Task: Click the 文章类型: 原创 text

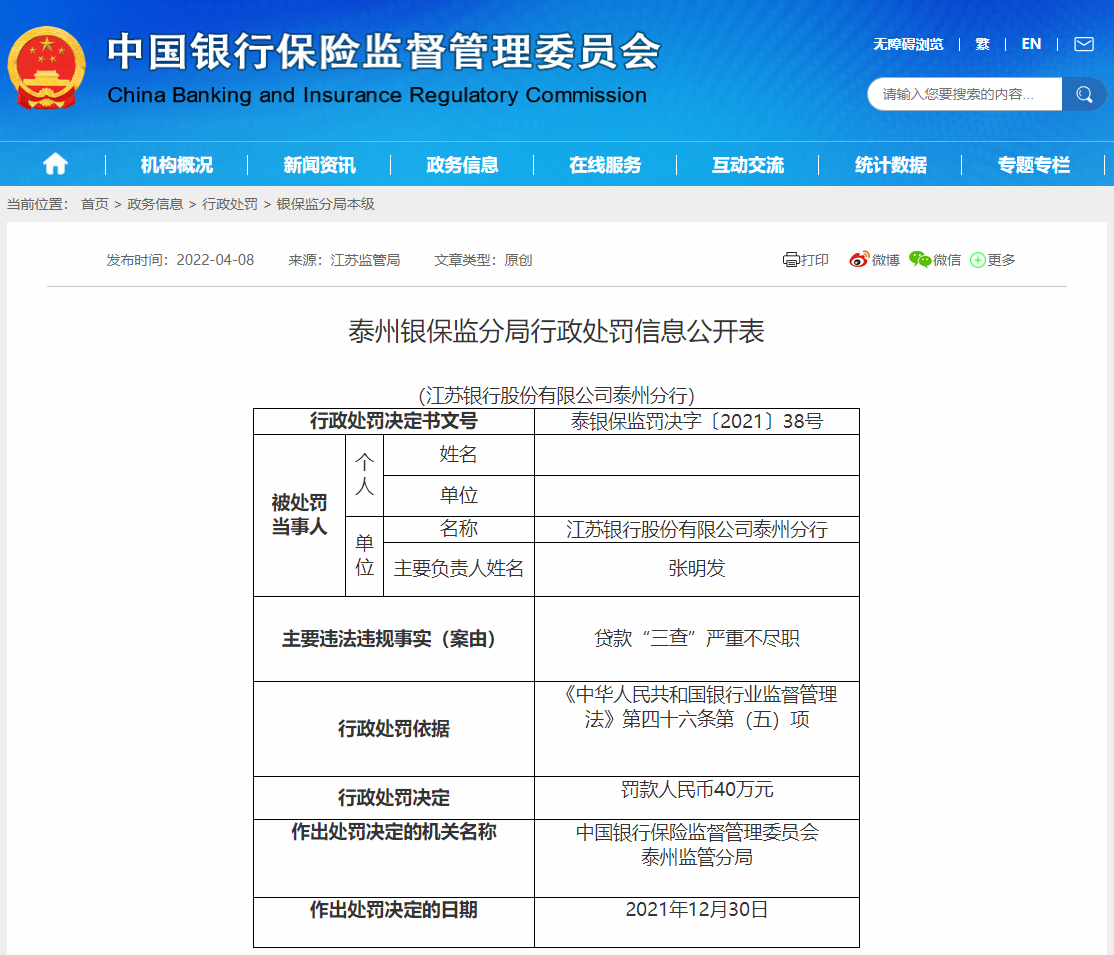Action: click(x=483, y=260)
